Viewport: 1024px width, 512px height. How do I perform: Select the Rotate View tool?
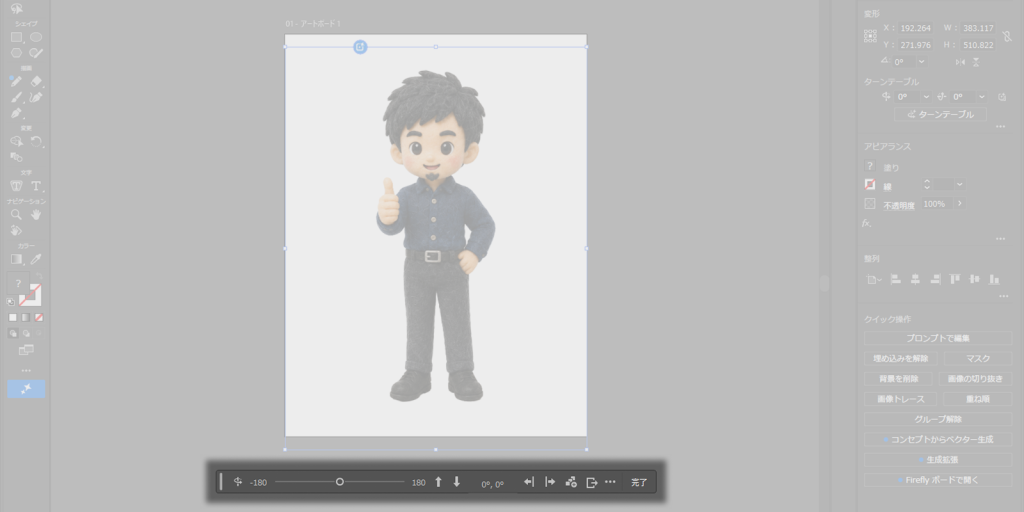[x=16, y=230]
